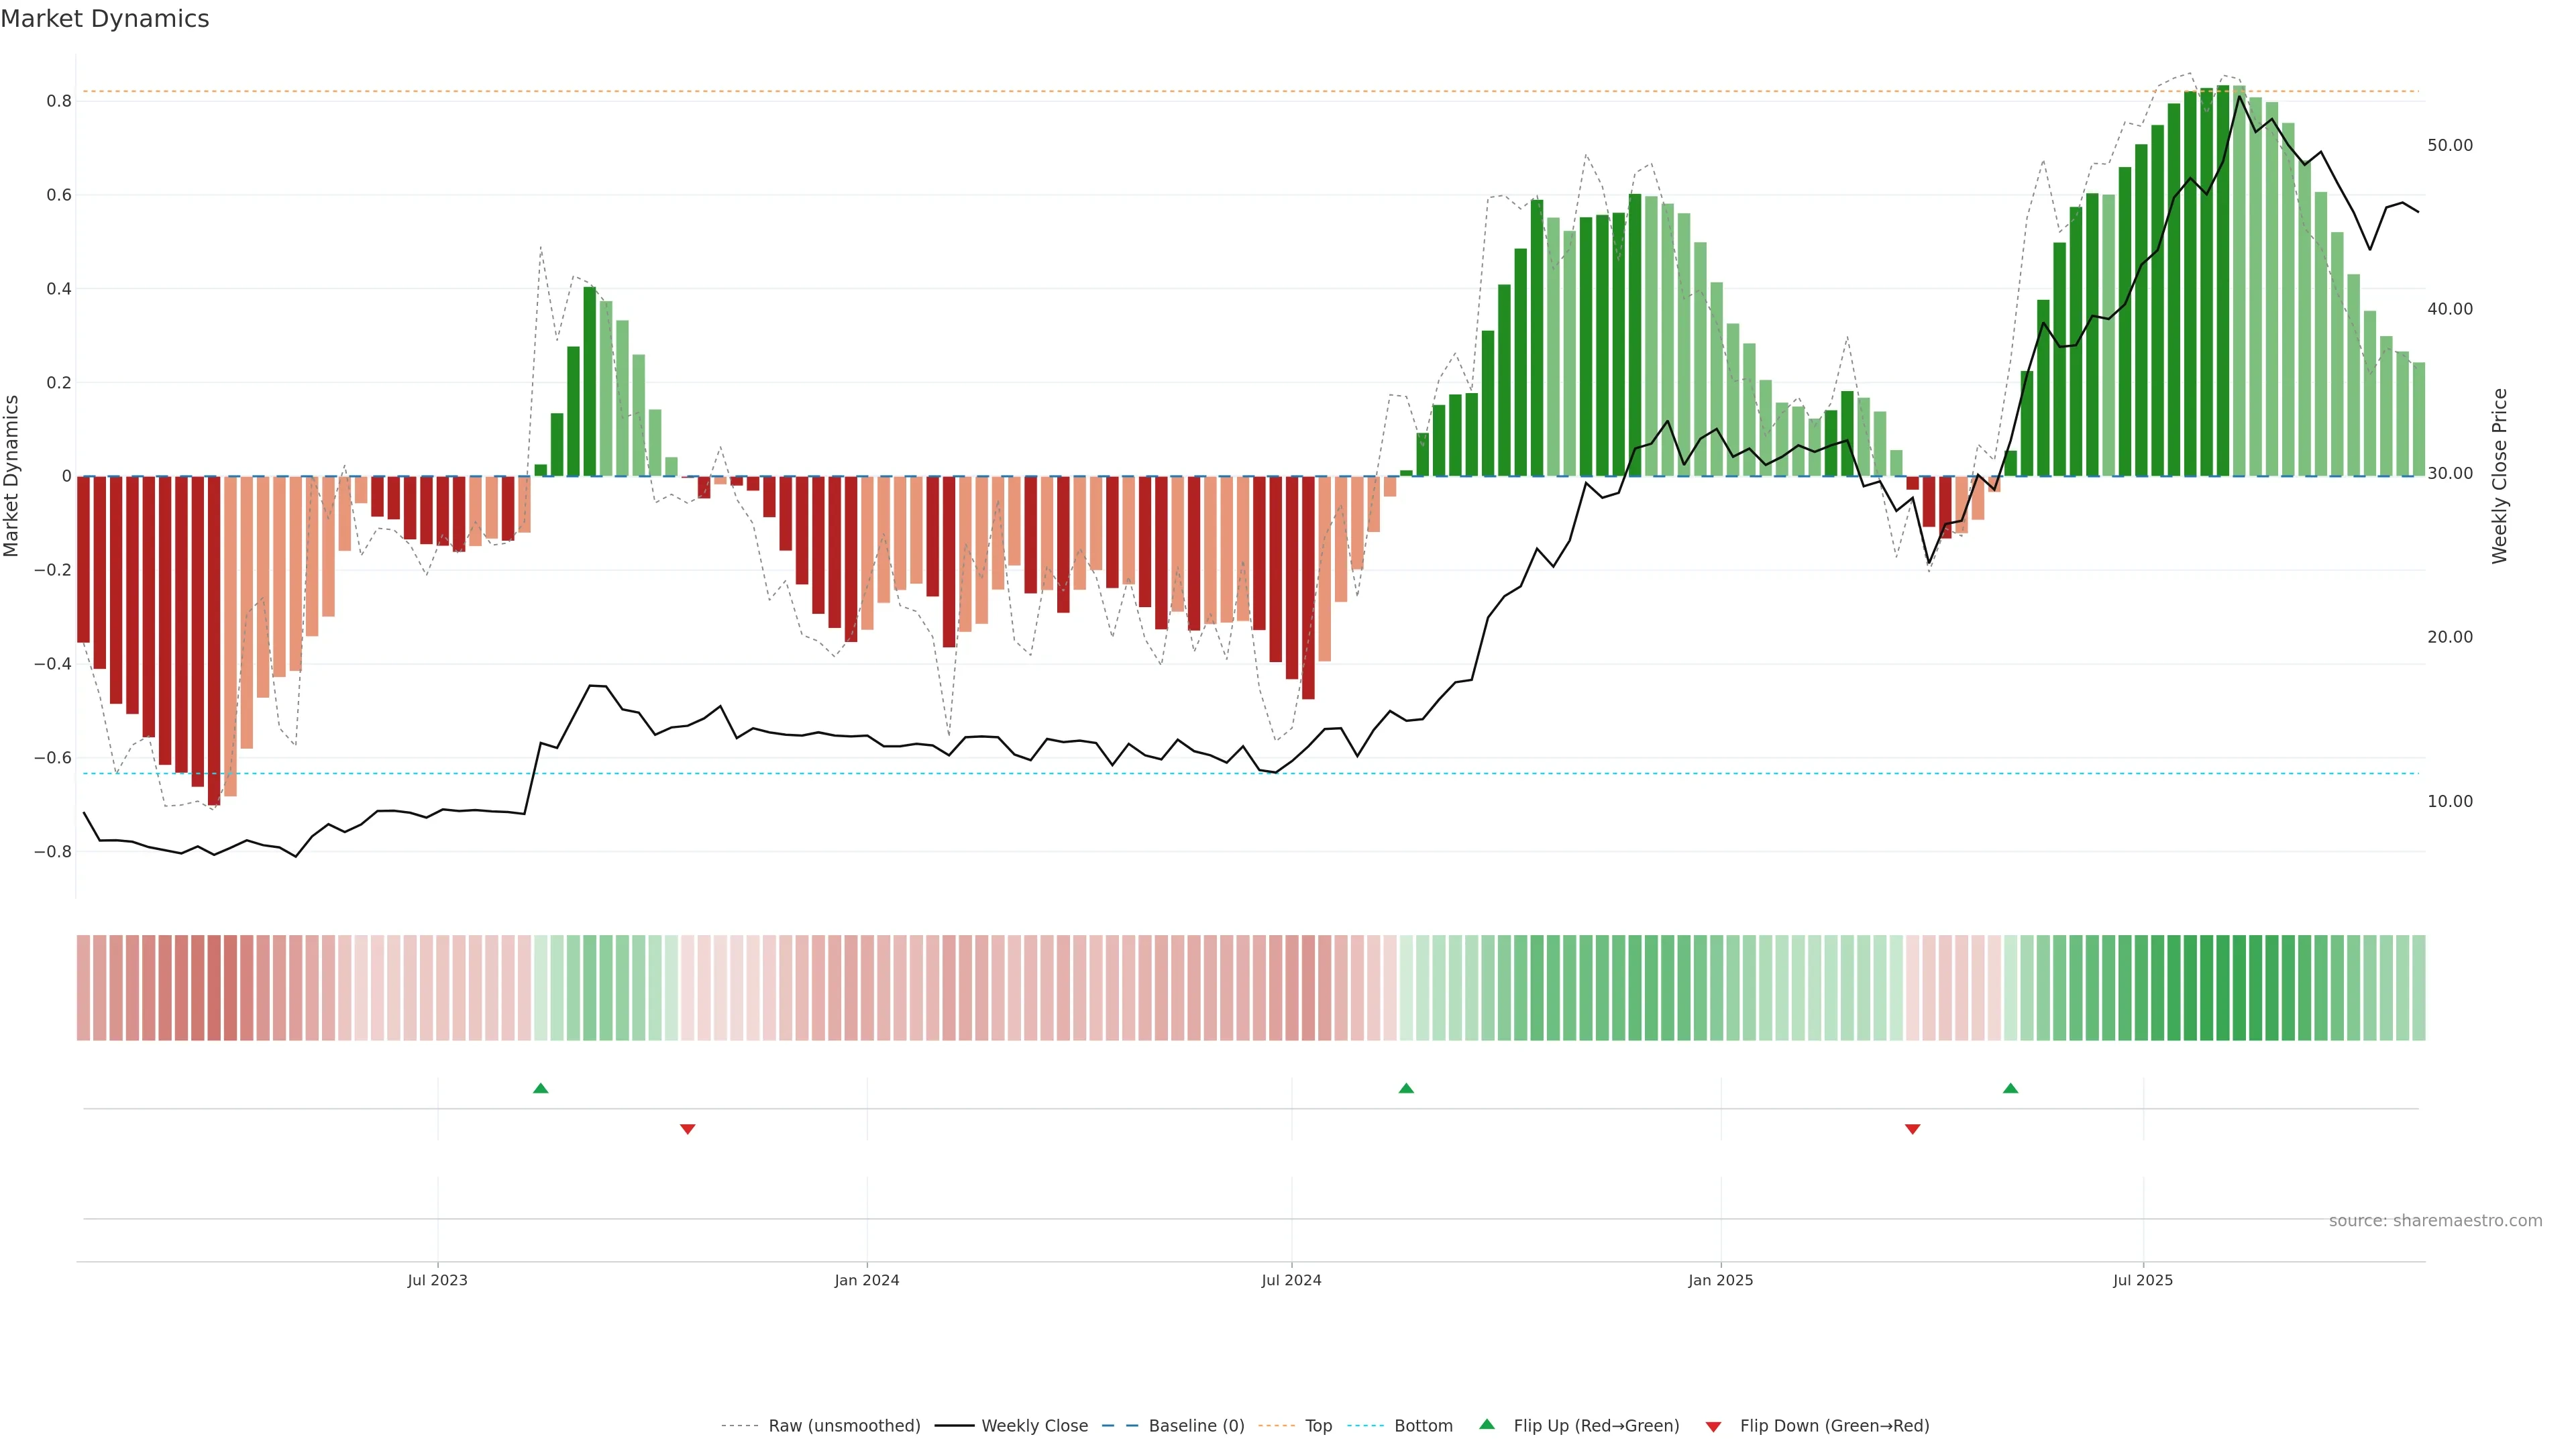Click the Weekly Close Price axis title

(x=2499, y=476)
